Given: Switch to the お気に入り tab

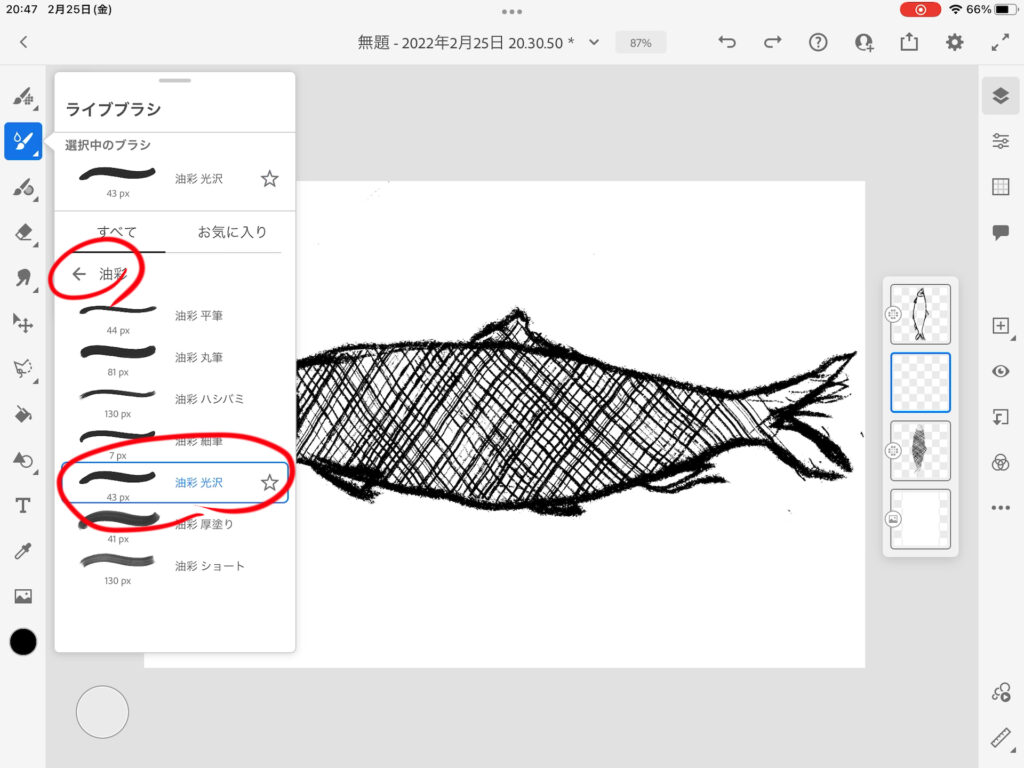Looking at the screenshot, I should point(232,232).
